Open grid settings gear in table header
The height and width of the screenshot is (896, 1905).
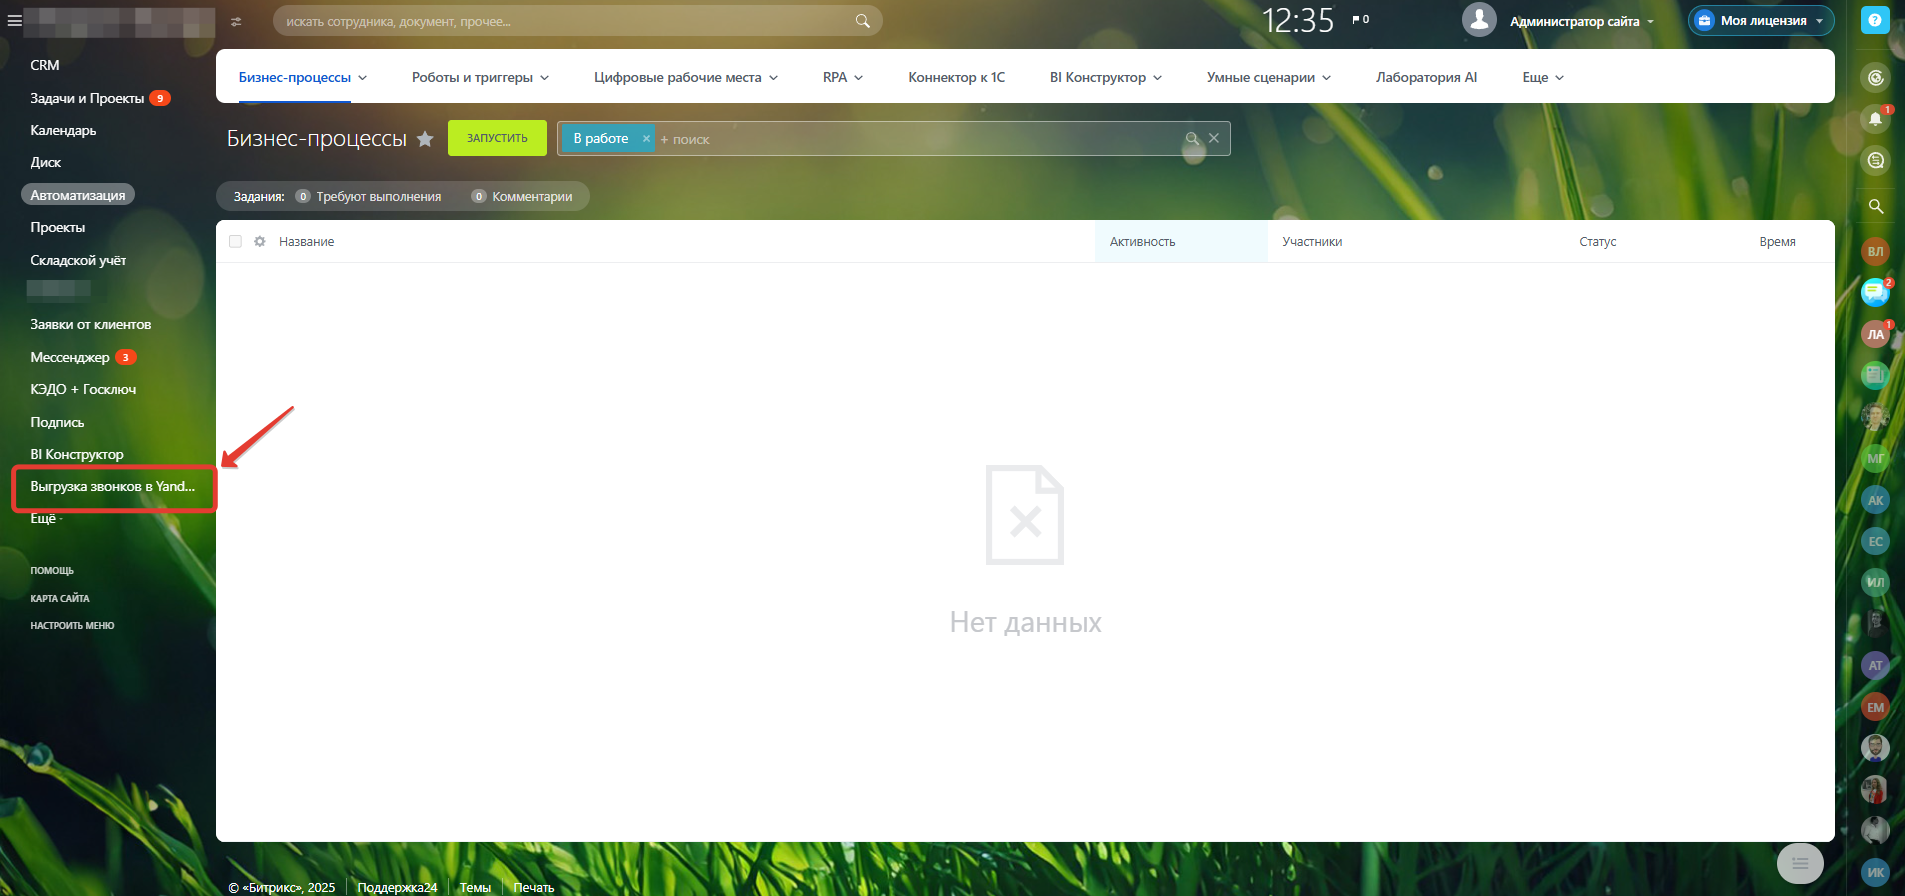(x=260, y=241)
